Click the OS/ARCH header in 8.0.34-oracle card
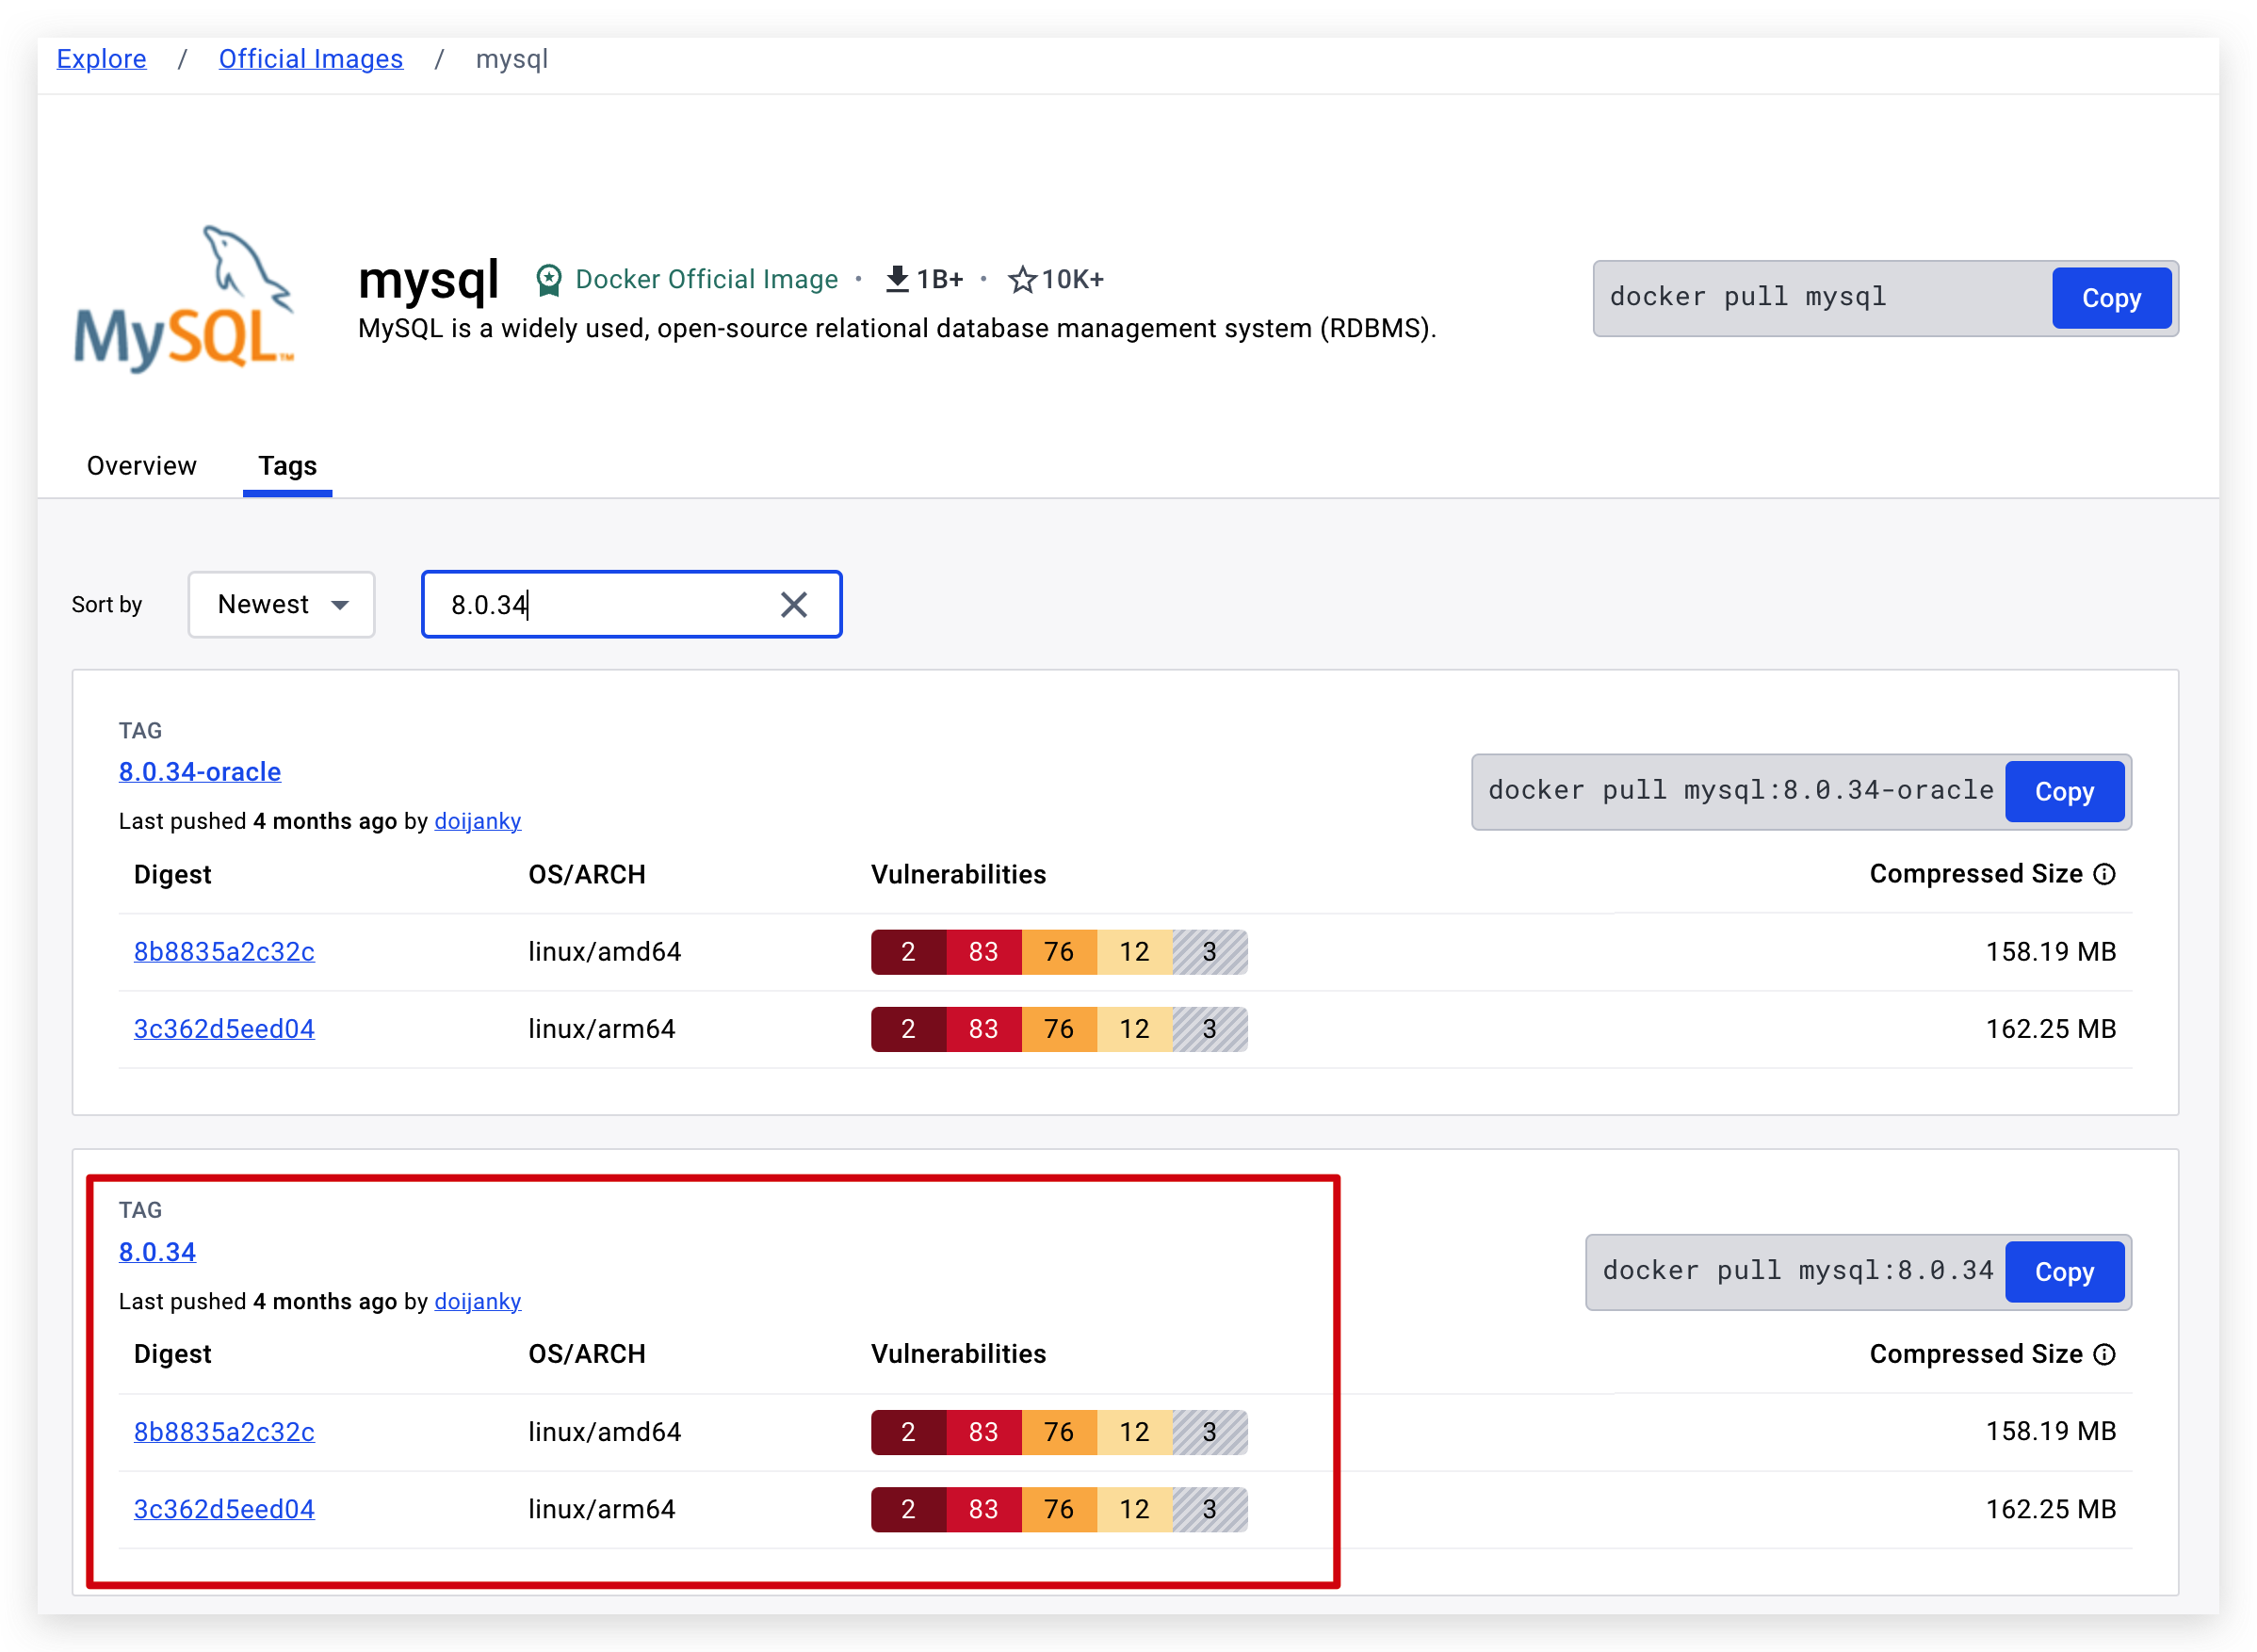The image size is (2257, 1652). [x=587, y=874]
